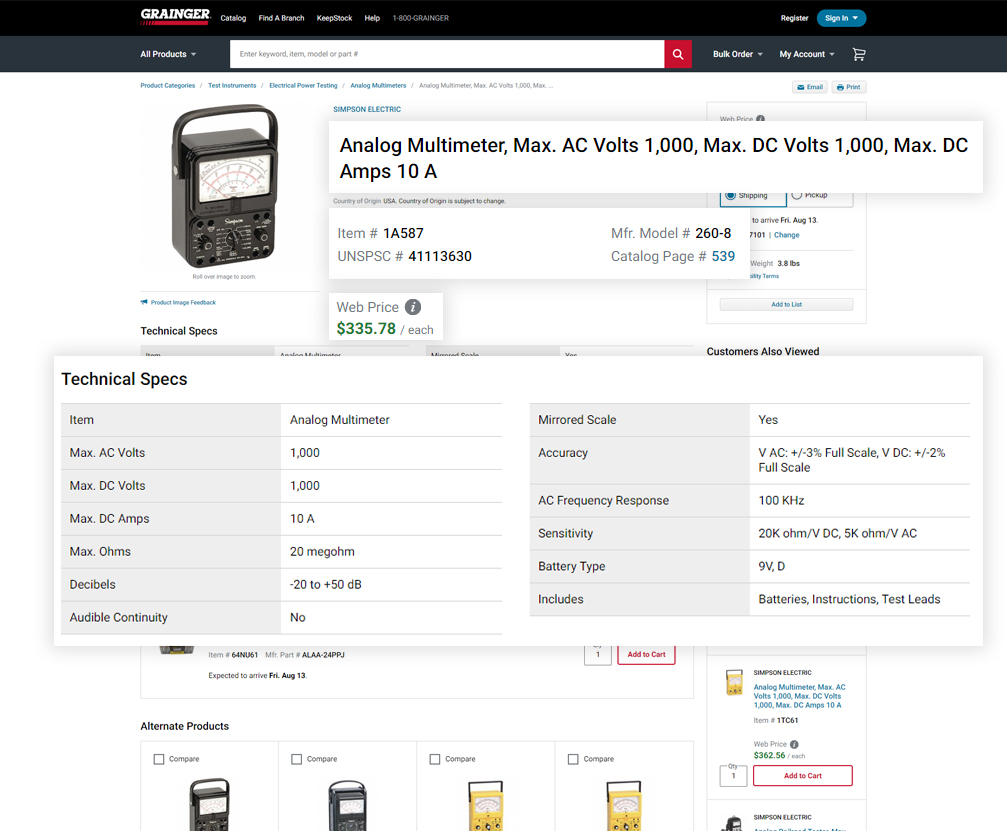Click UNSPSC # 41113630 text
Viewport: 1007px width, 831px height.
[x=405, y=256]
